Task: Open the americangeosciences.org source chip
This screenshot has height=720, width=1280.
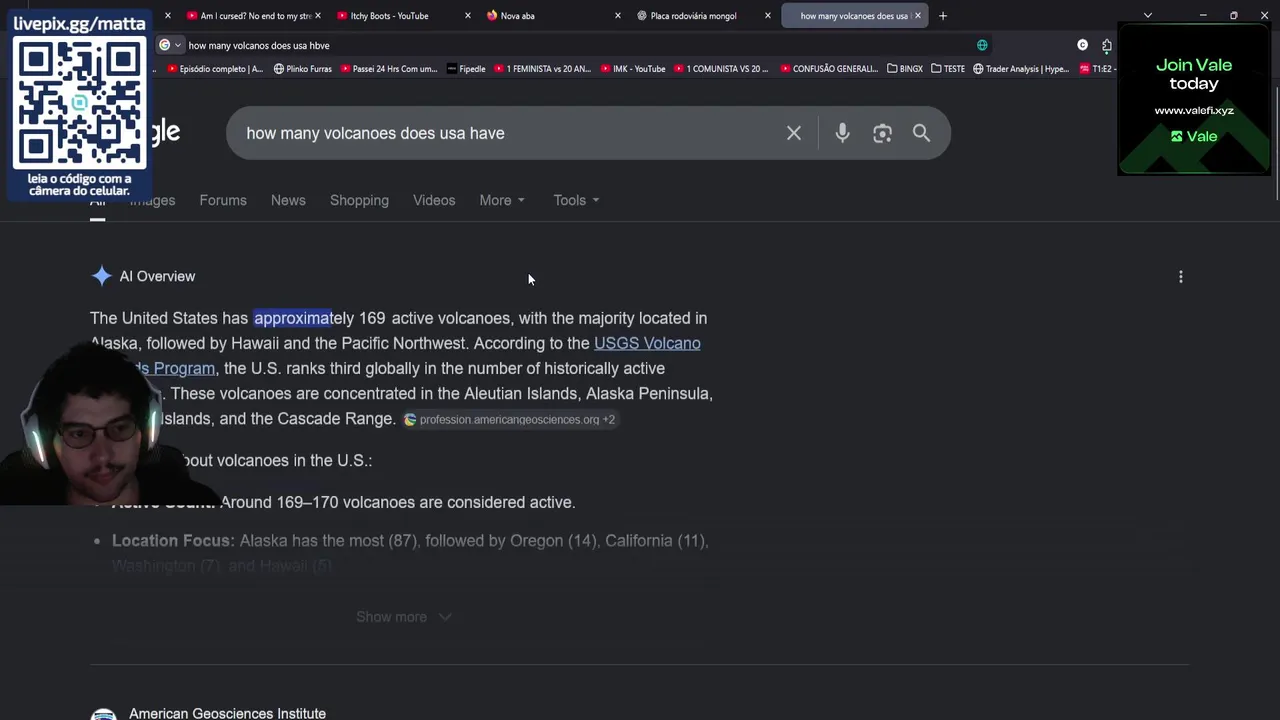Action: (509, 420)
